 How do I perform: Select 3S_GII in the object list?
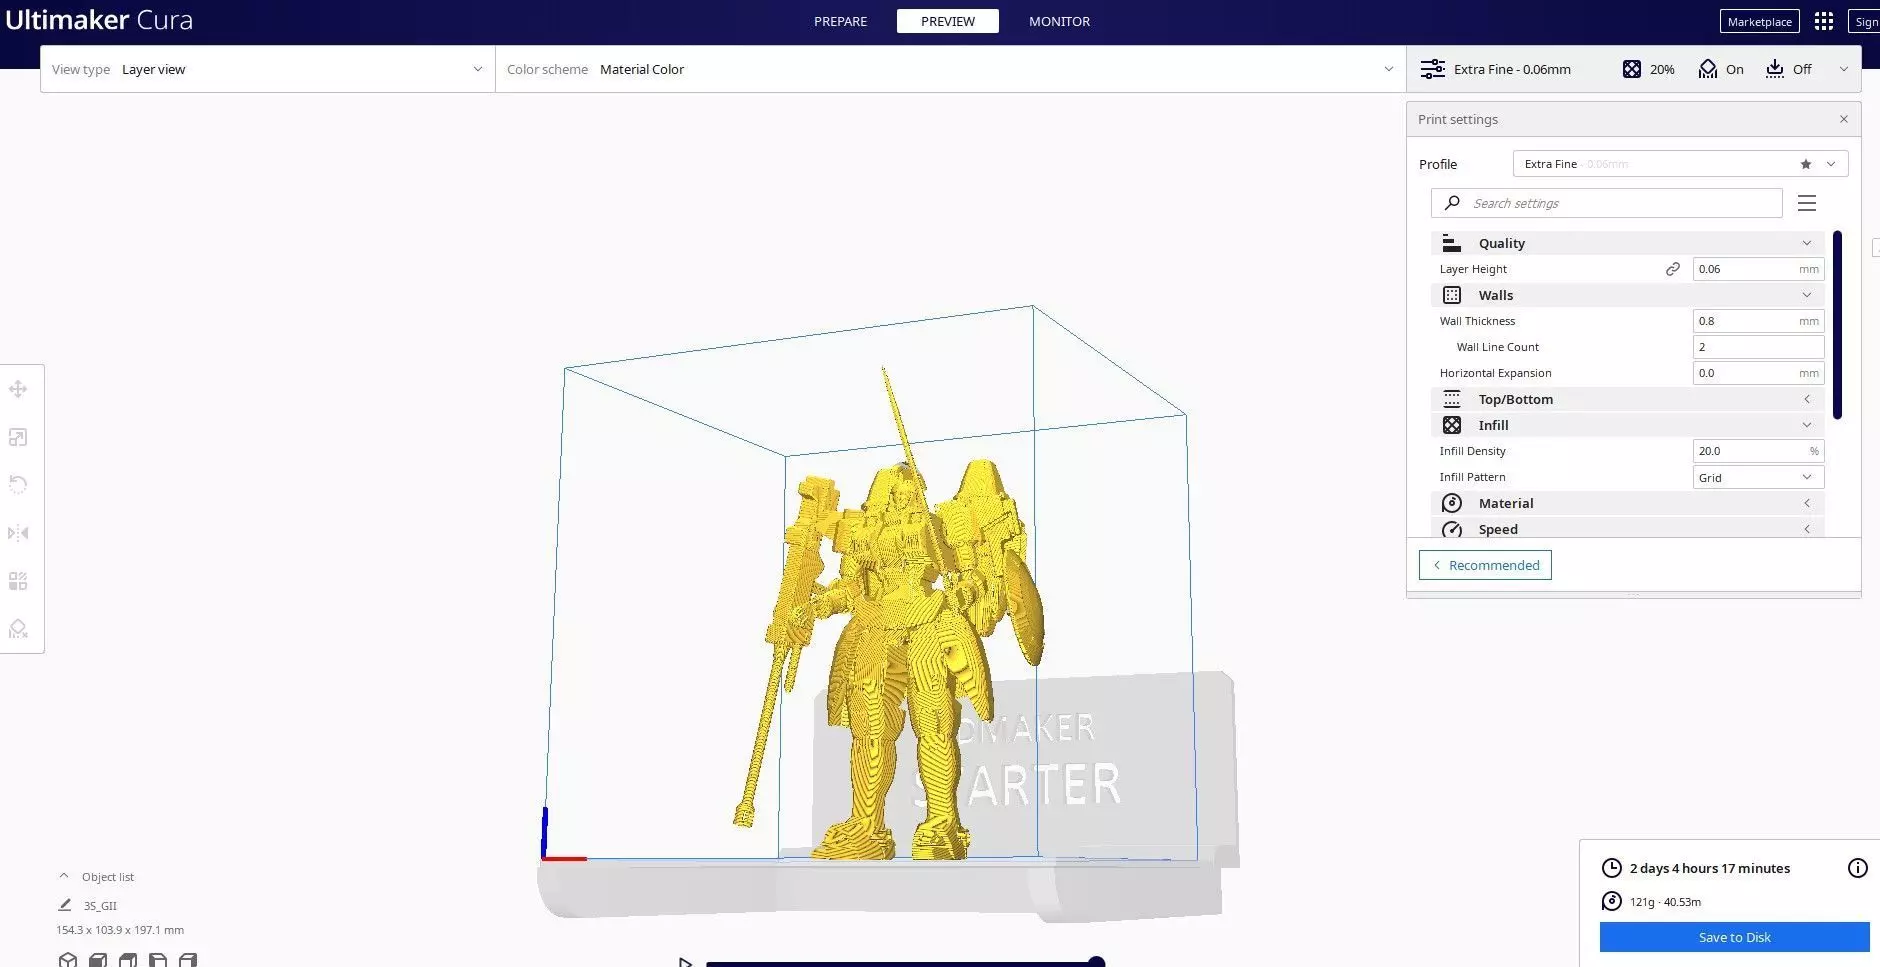pos(100,905)
